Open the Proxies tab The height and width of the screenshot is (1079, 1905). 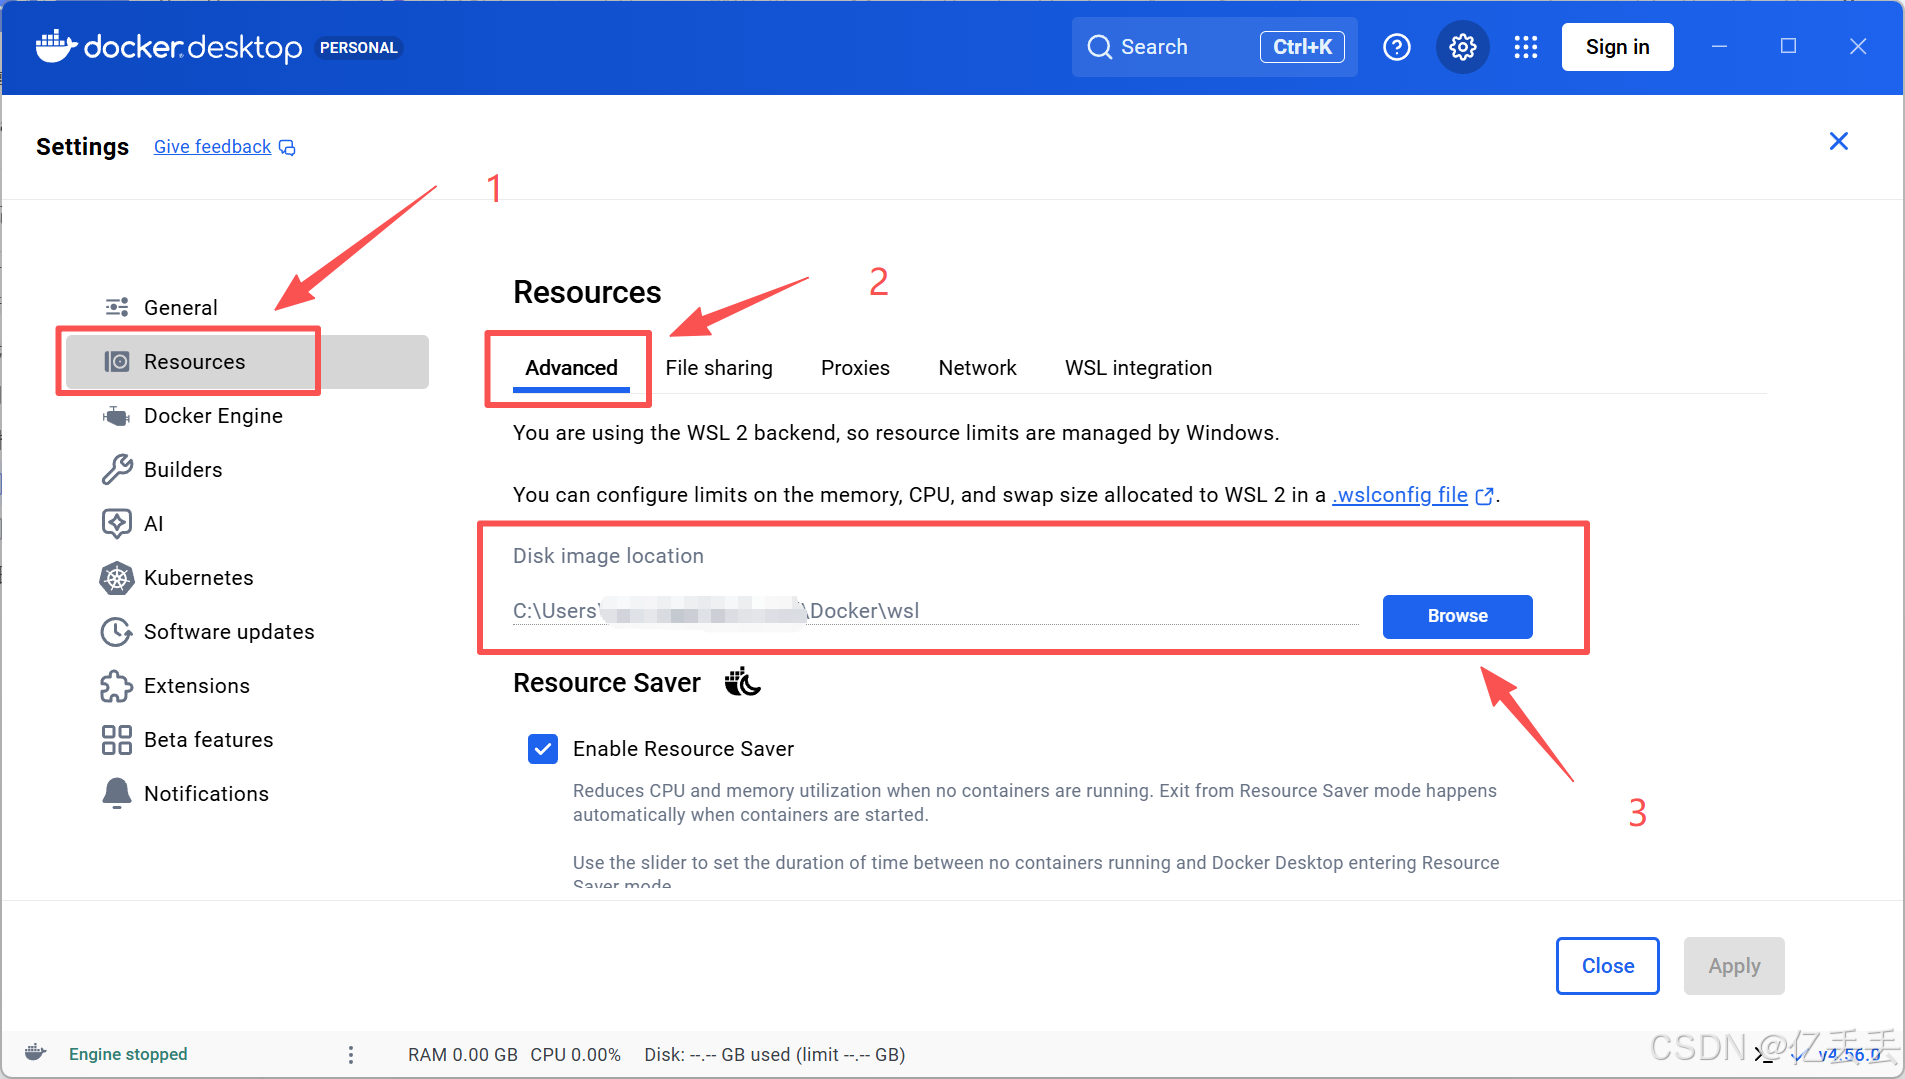pos(855,368)
